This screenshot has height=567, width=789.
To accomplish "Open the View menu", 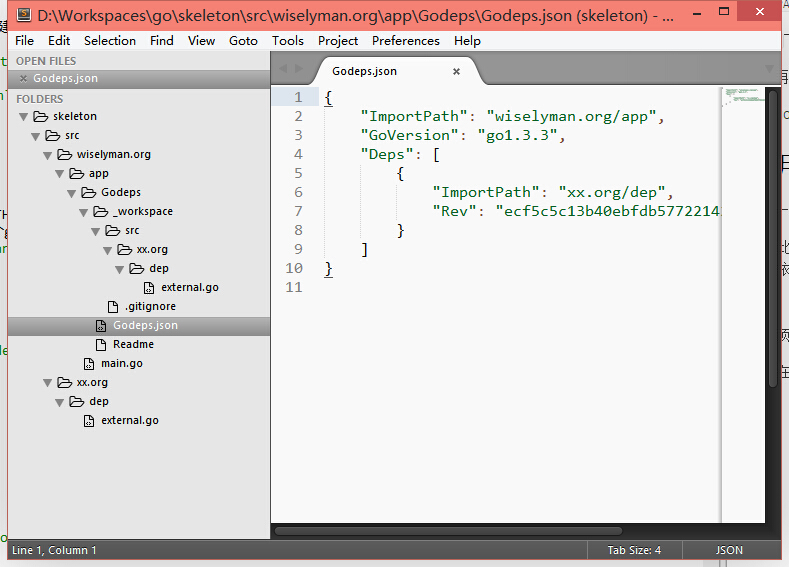I will pyautogui.click(x=201, y=41).
